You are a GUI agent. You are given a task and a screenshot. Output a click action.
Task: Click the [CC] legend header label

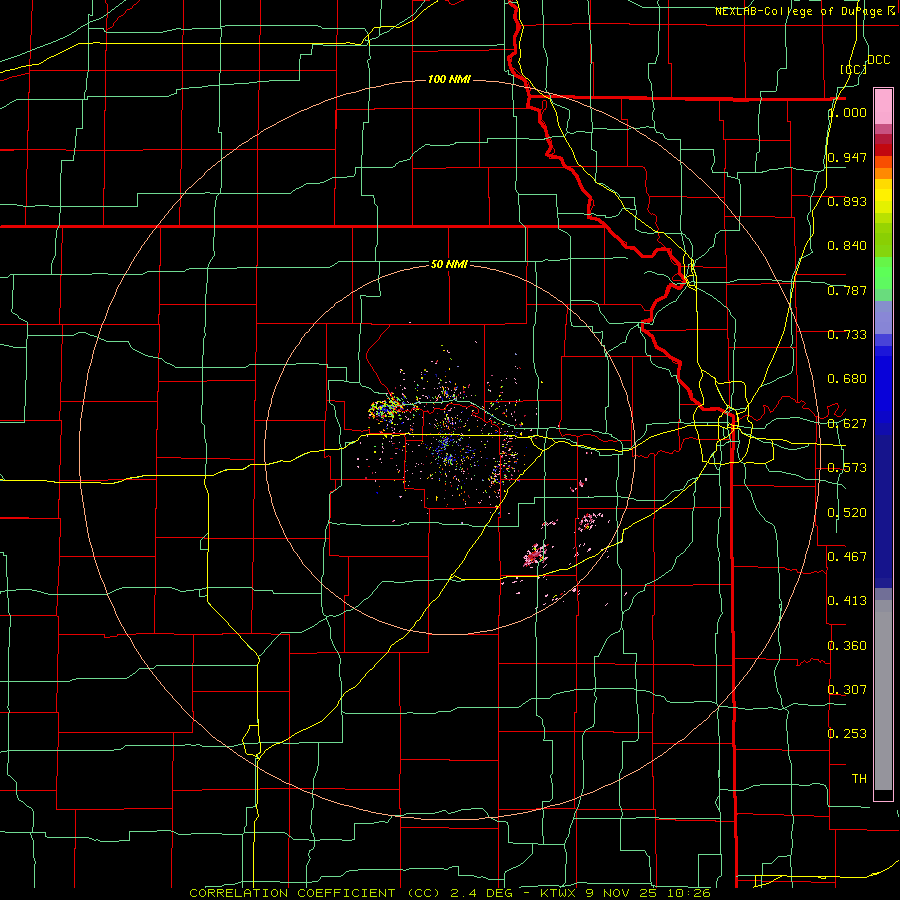(x=853, y=69)
